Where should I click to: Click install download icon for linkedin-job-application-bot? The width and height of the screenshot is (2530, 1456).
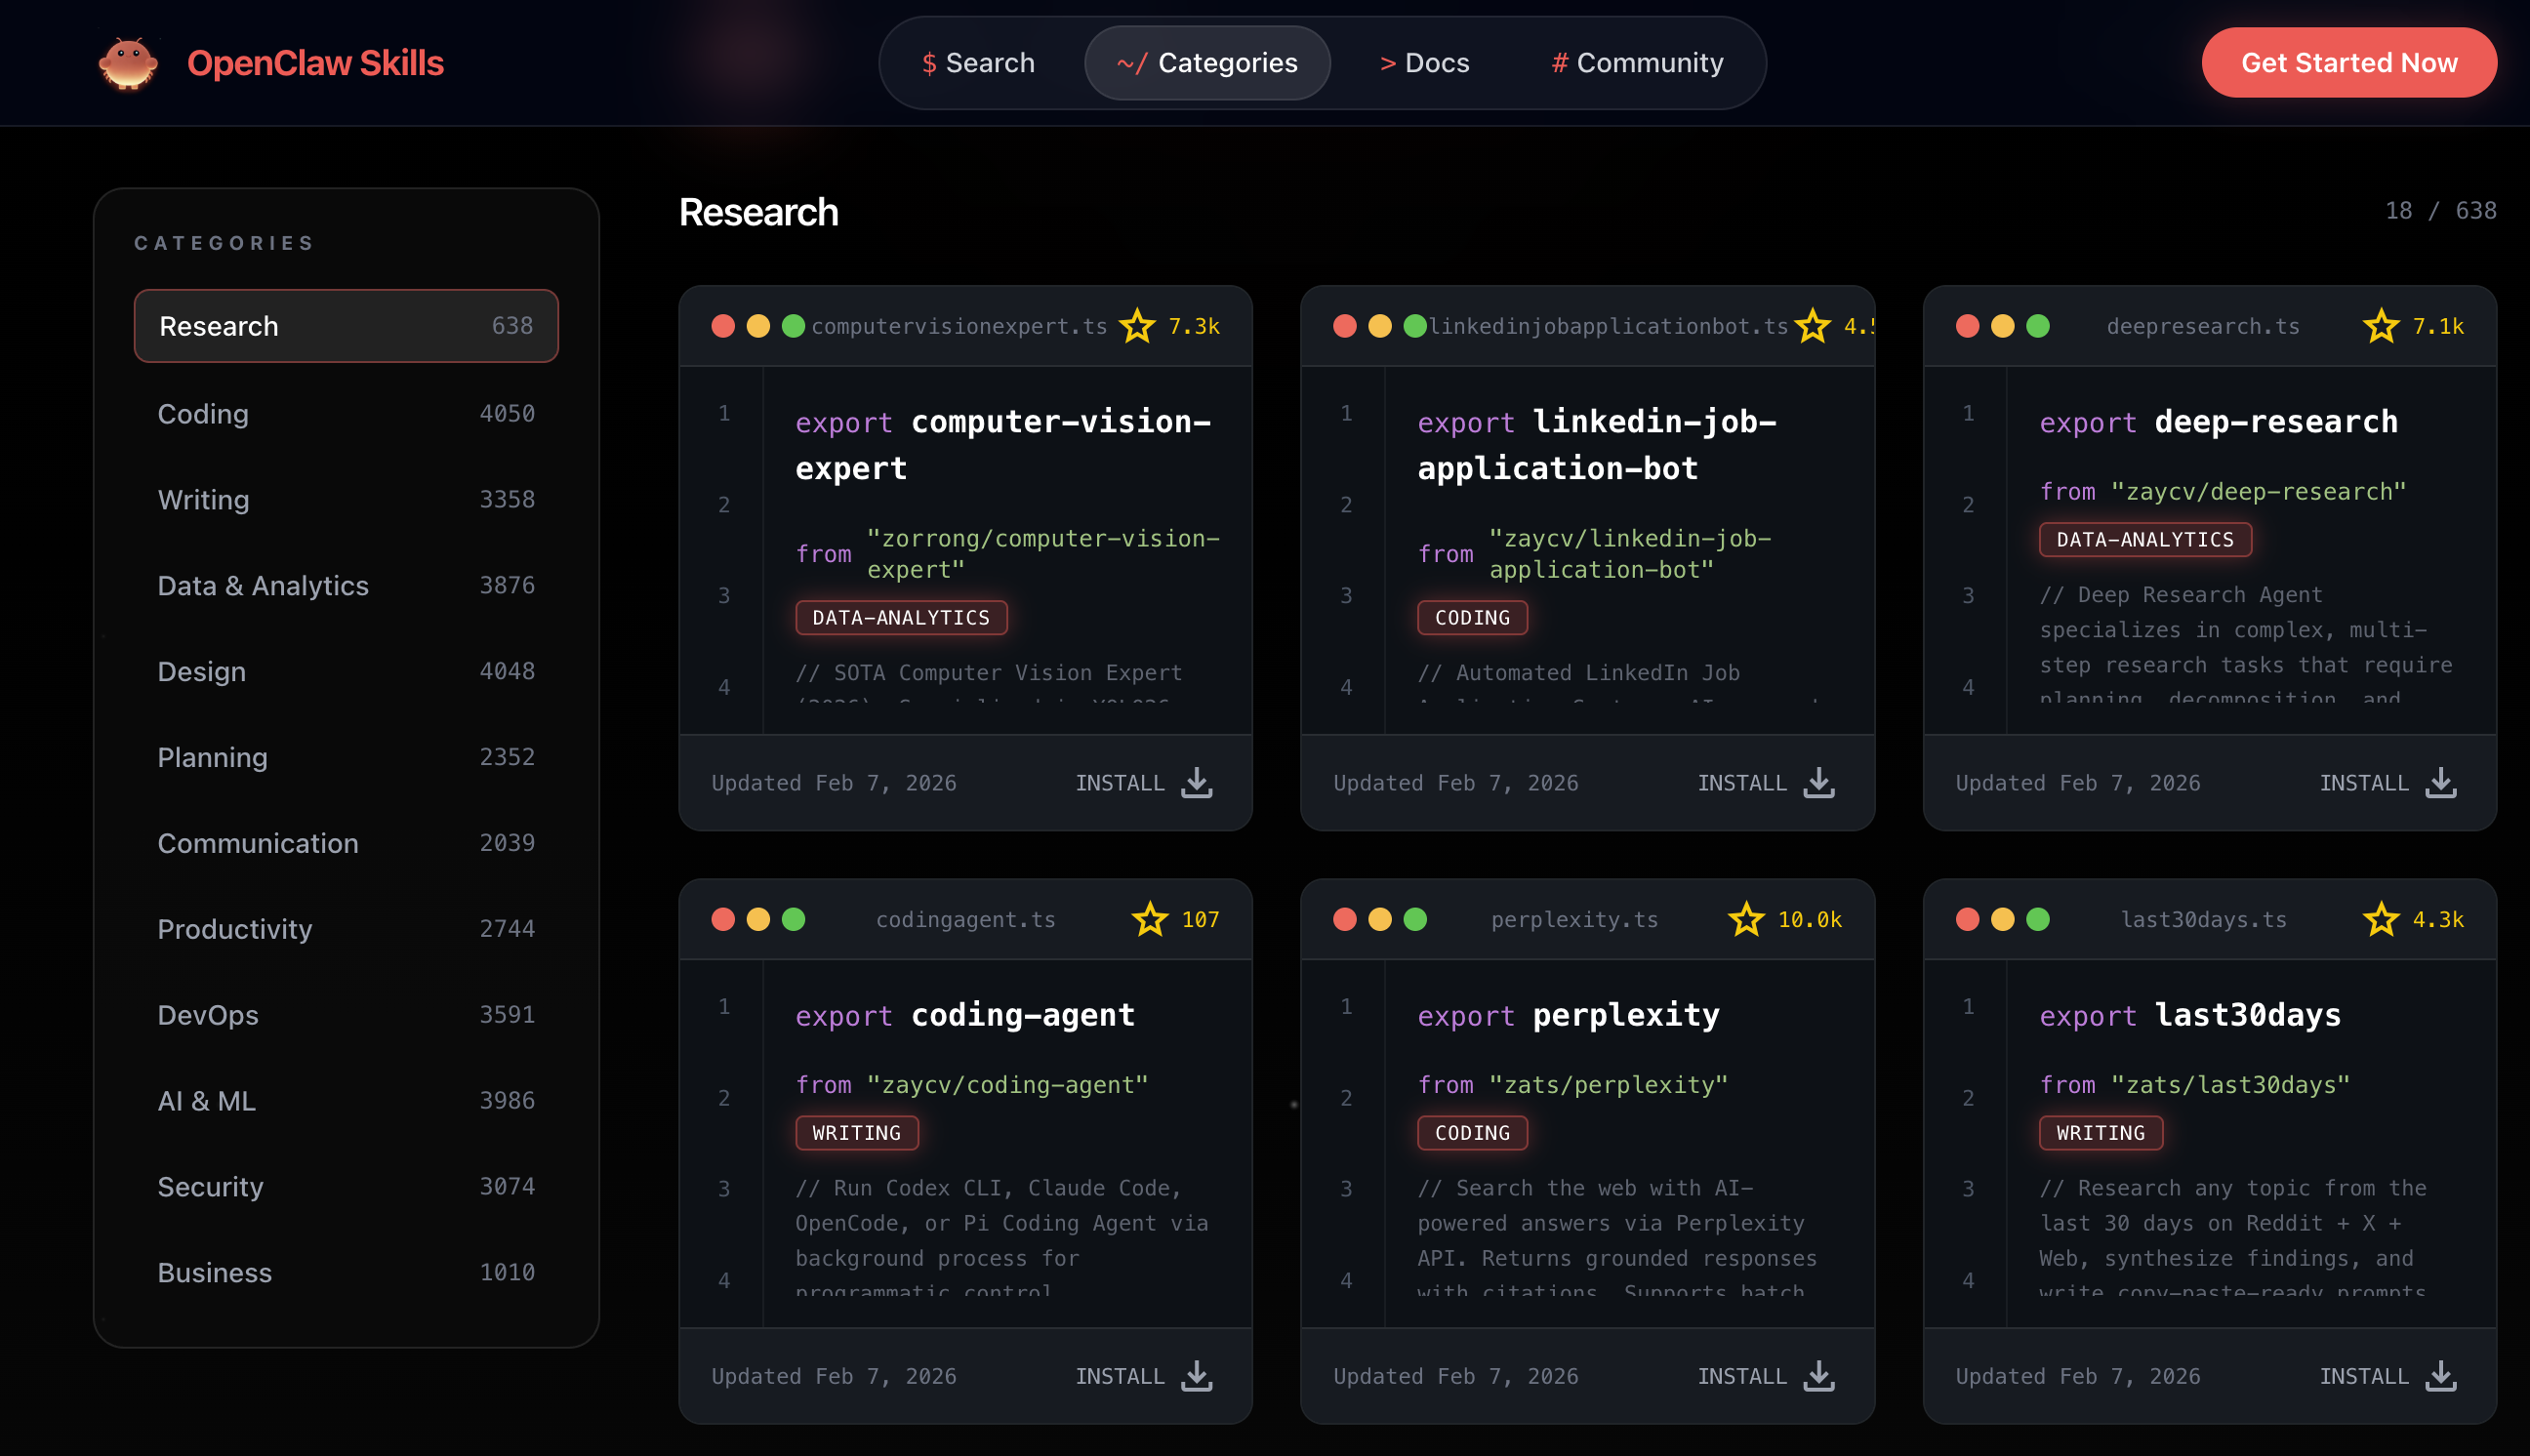click(1818, 783)
